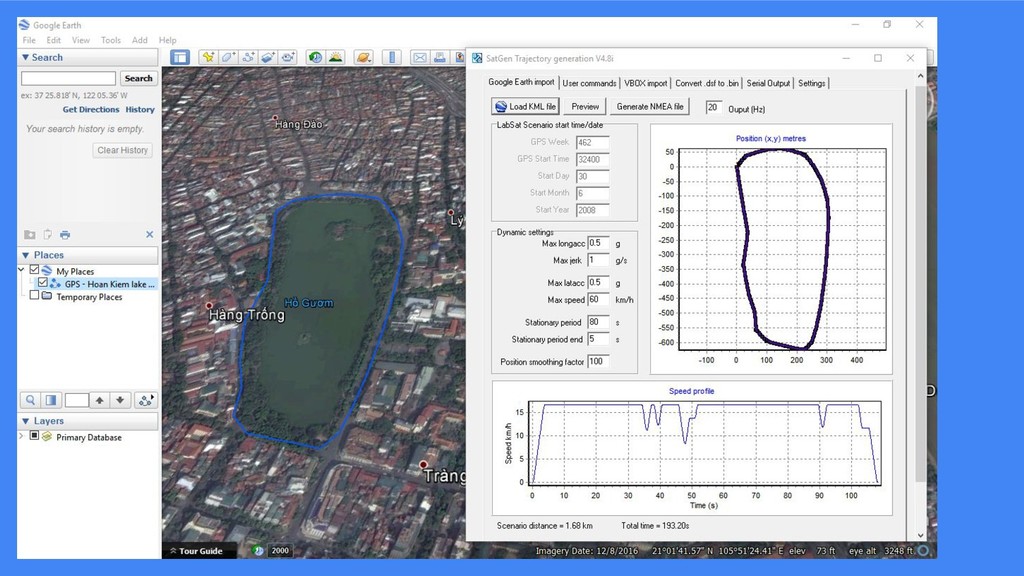Screen dimensions: 1024x576
Task: Select the ruler tool icon
Action: [x=392, y=57]
